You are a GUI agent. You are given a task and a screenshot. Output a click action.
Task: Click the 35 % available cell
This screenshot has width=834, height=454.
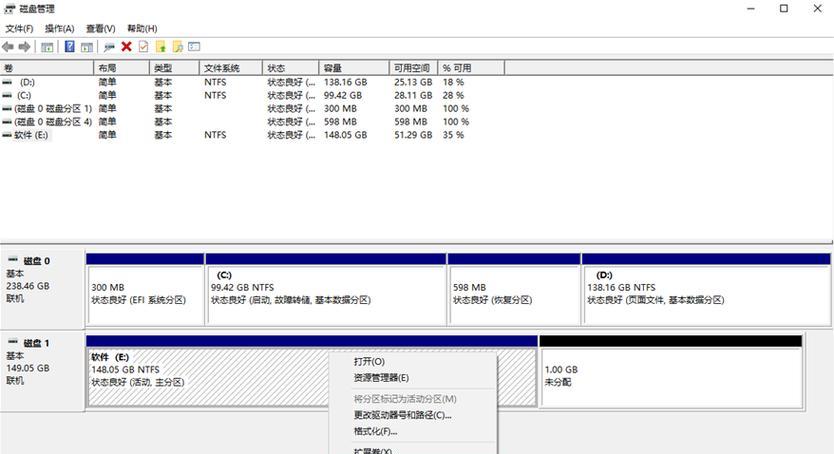454,135
